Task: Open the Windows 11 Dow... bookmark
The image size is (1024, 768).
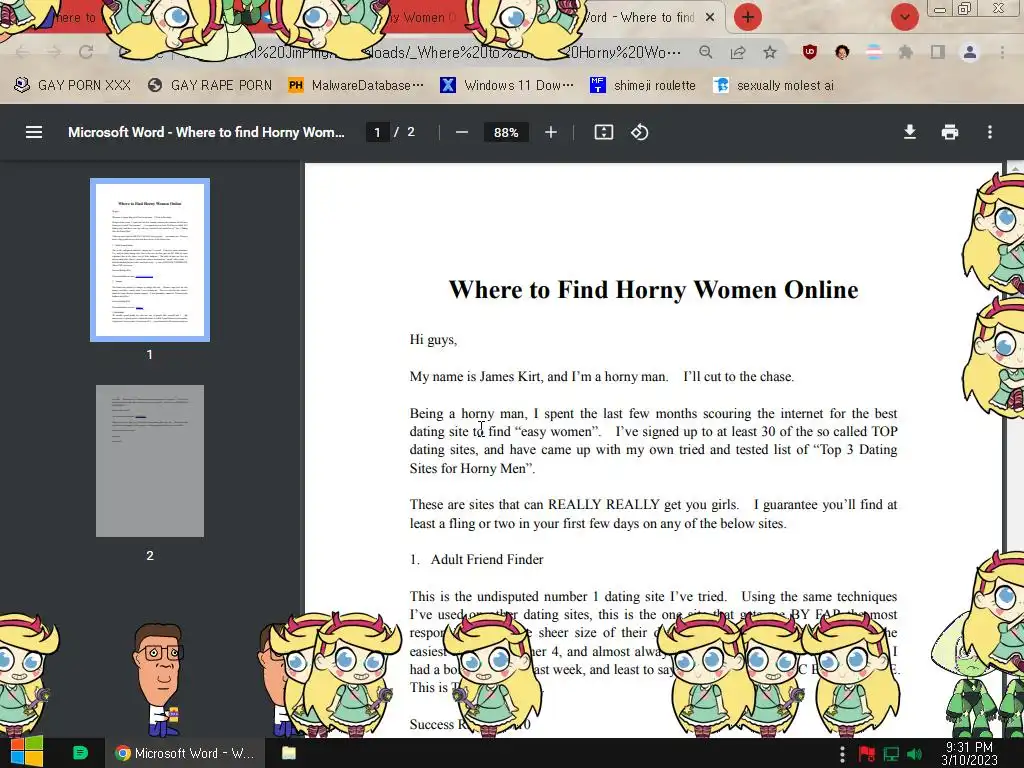Action: click(507, 85)
